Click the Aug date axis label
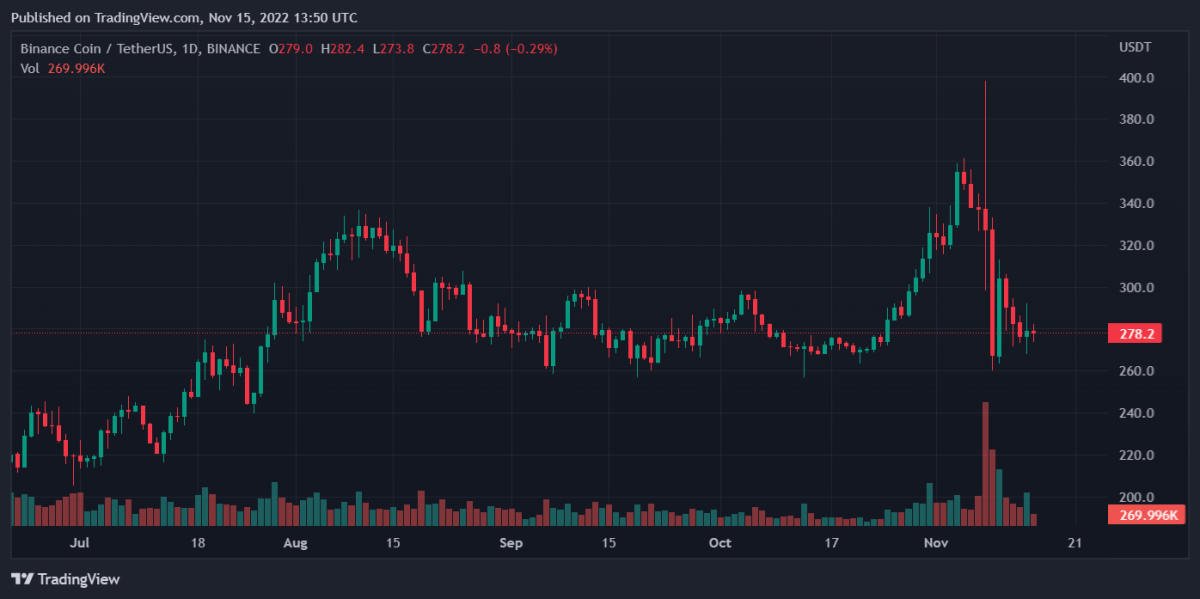The image size is (1200, 599). point(295,543)
